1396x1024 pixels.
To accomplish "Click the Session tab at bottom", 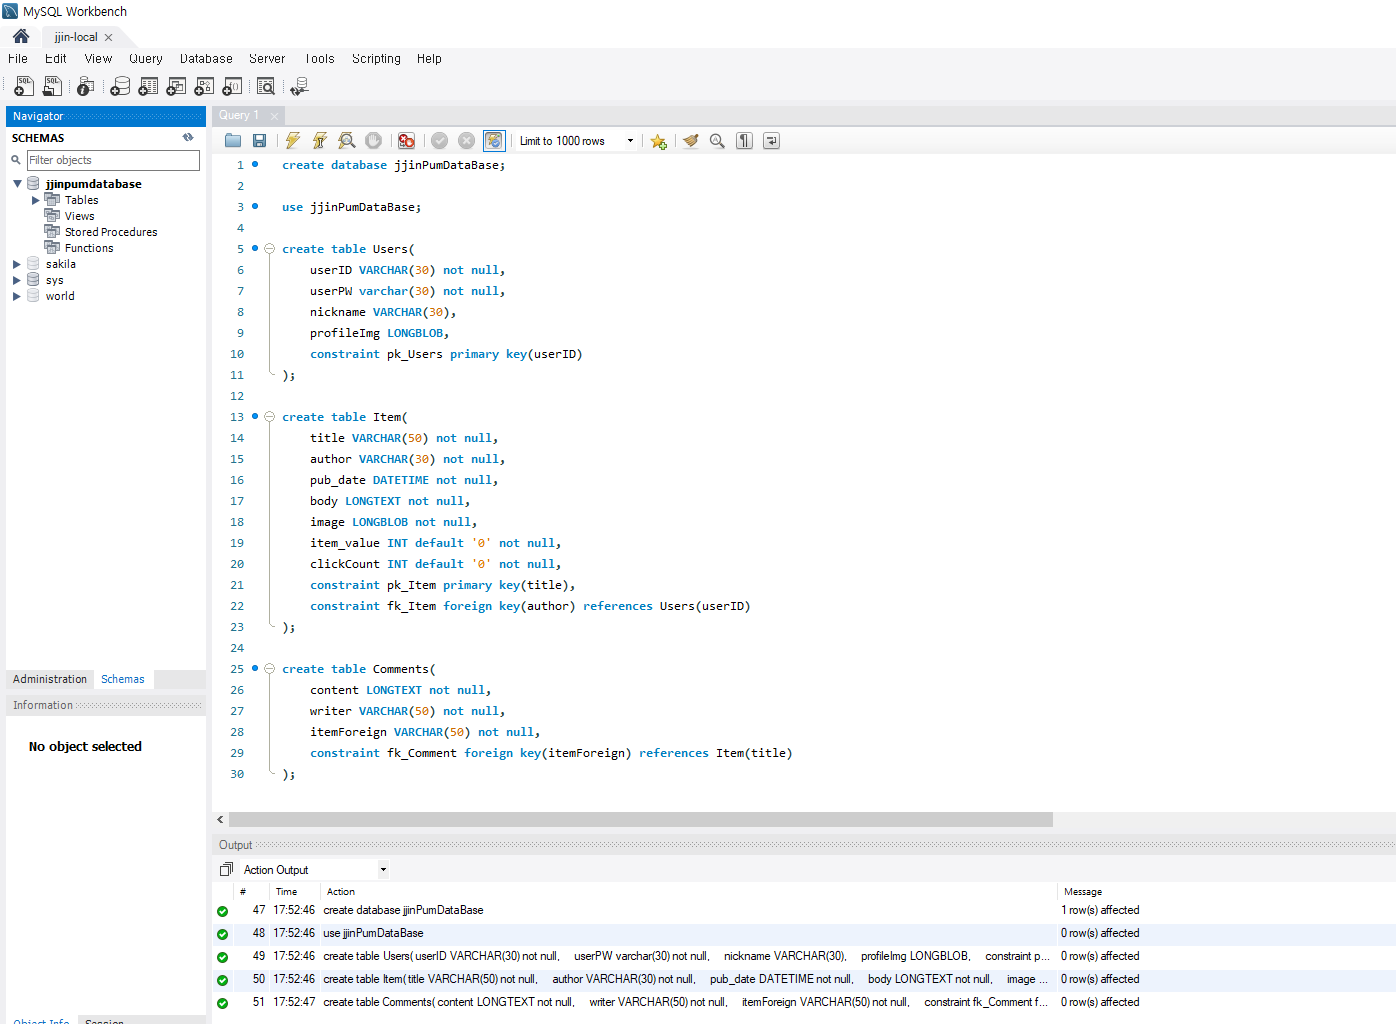I will click(105, 1020).
